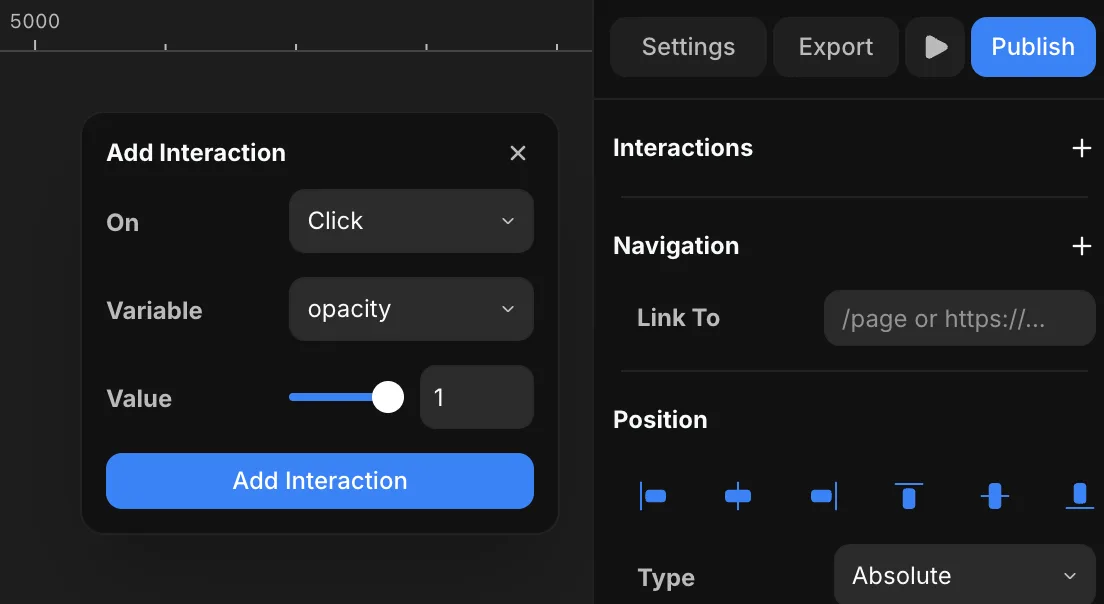The height and width of the screenshot is (604, 1104).
Task: Align element to the top edge
Action: pyautogui.click(x=909, y=496)
